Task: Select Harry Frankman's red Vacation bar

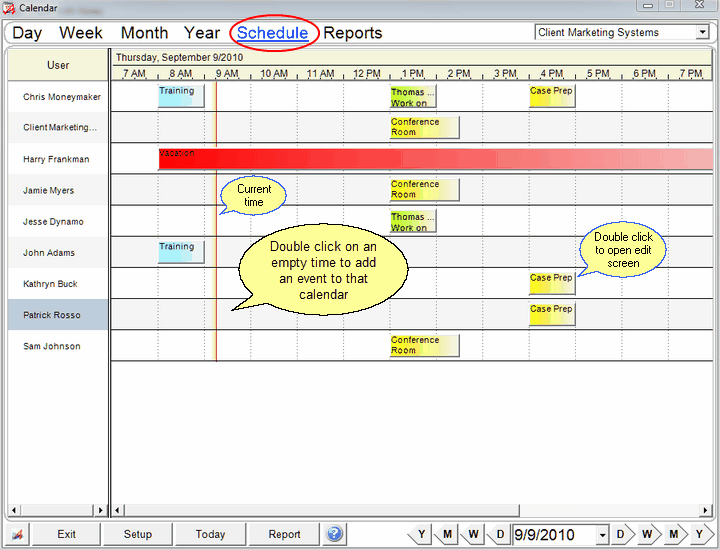Action: tap(435, 159)
